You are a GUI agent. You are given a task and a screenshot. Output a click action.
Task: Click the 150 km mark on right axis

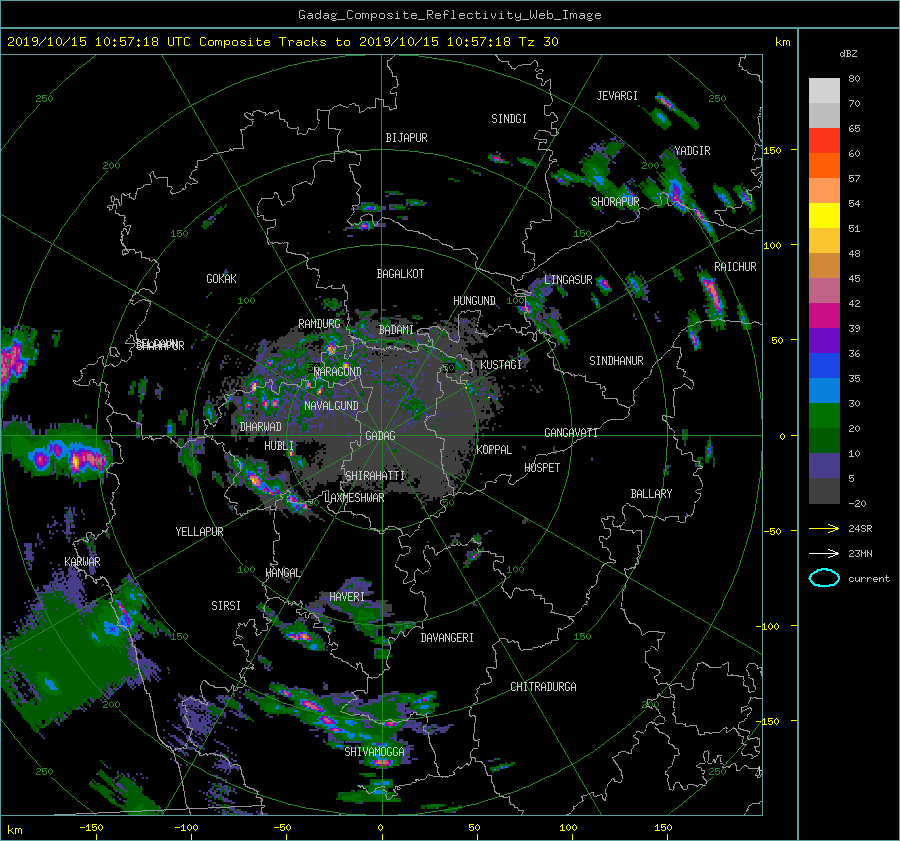(x=773, y=150)
